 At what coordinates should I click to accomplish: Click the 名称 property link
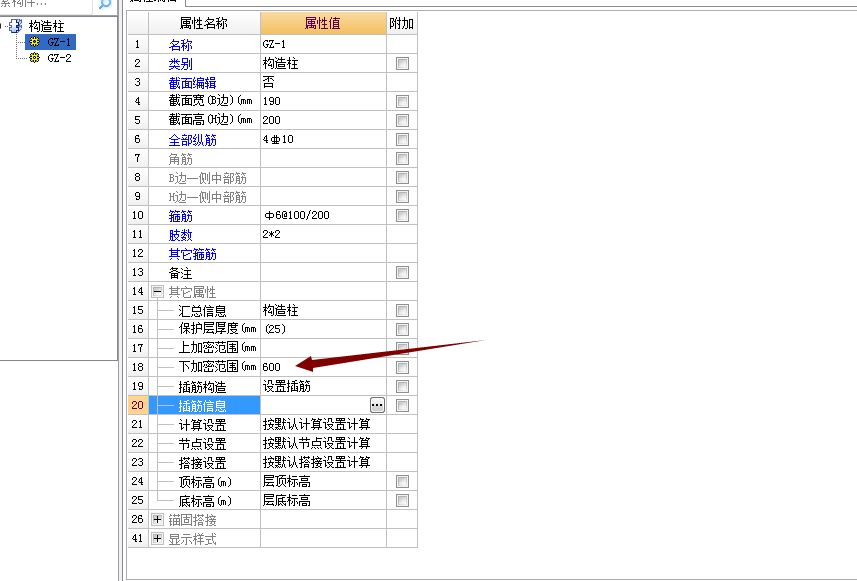pyautogui.click(x=180, y=45)
